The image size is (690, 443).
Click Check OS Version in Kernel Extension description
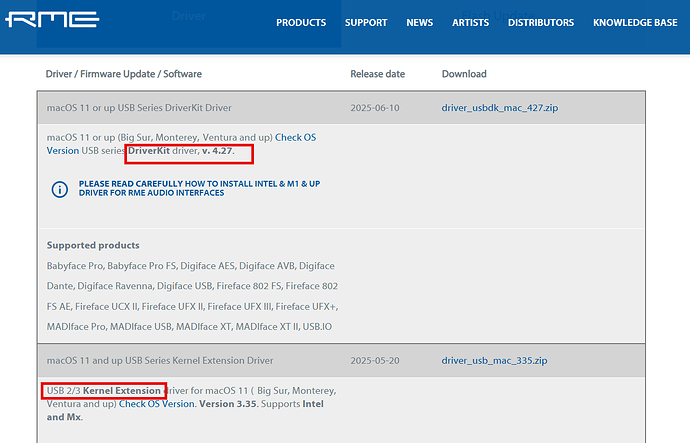point(156,404)
